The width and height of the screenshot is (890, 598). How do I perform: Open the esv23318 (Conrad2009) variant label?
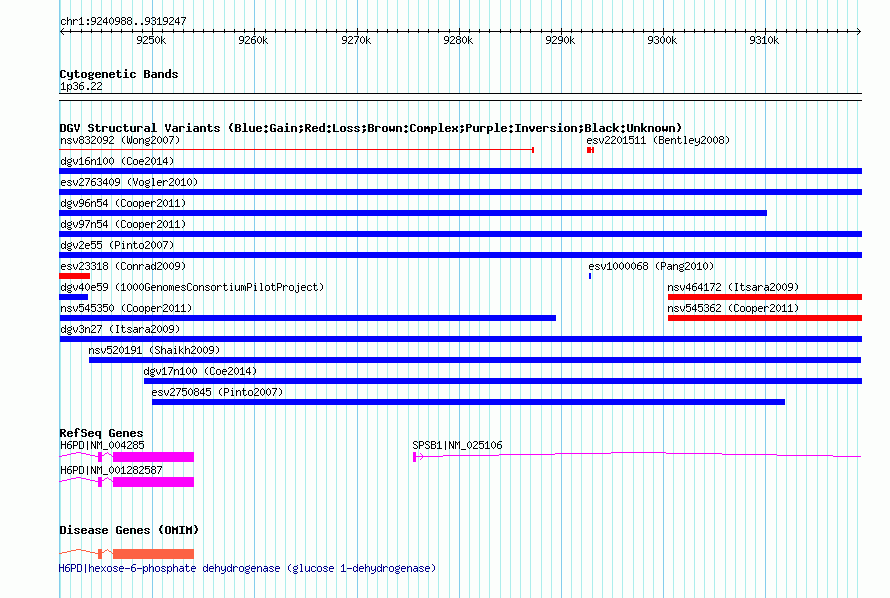pos(123,266)
